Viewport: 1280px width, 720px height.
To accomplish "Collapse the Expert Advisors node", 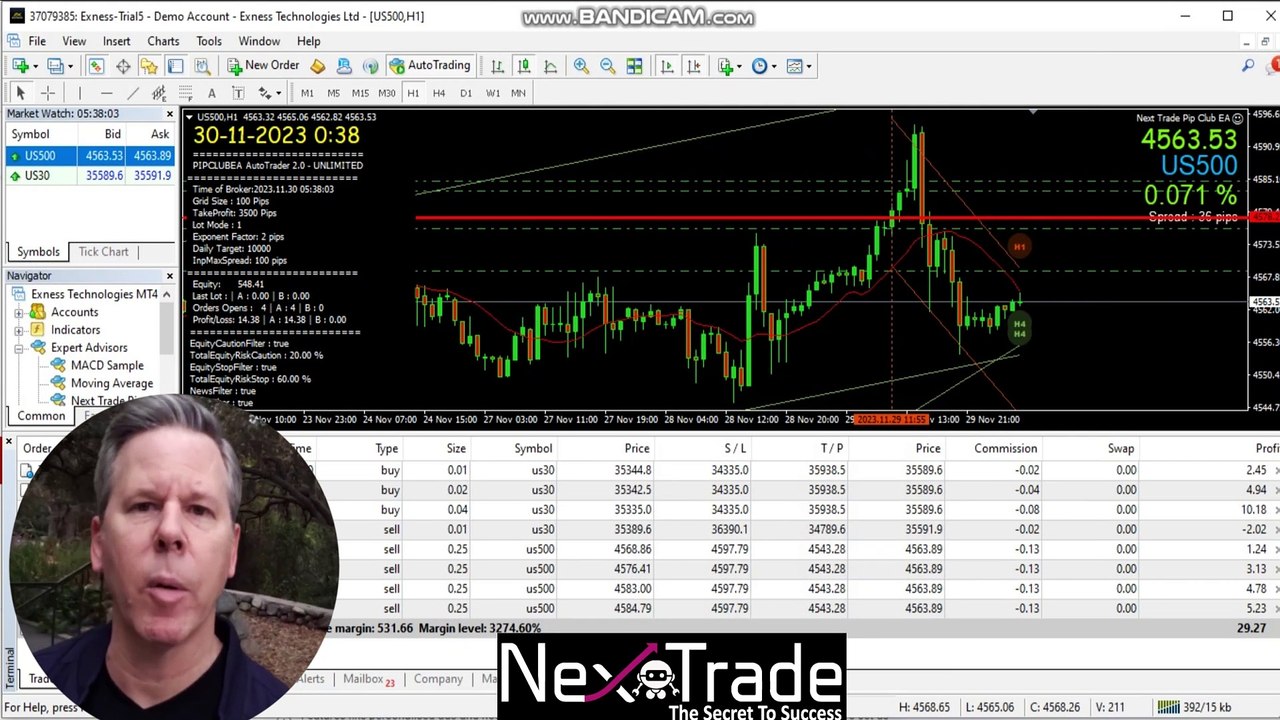I will [x=19, y=348].
